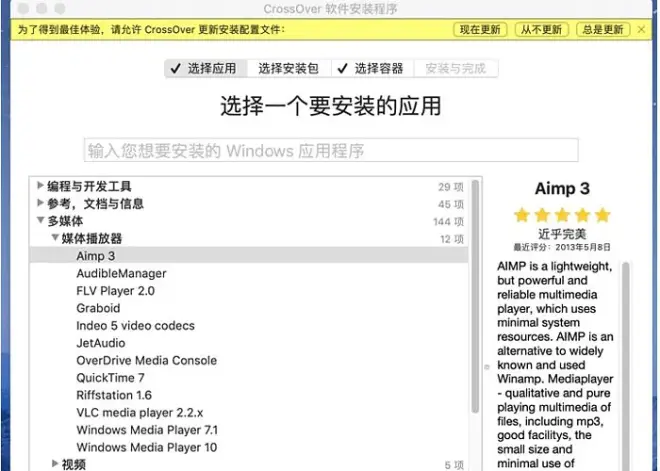The height and width of the screenshot is (471, 660).
Task: Click the application list scrollbar
Action: coord(475,296)
